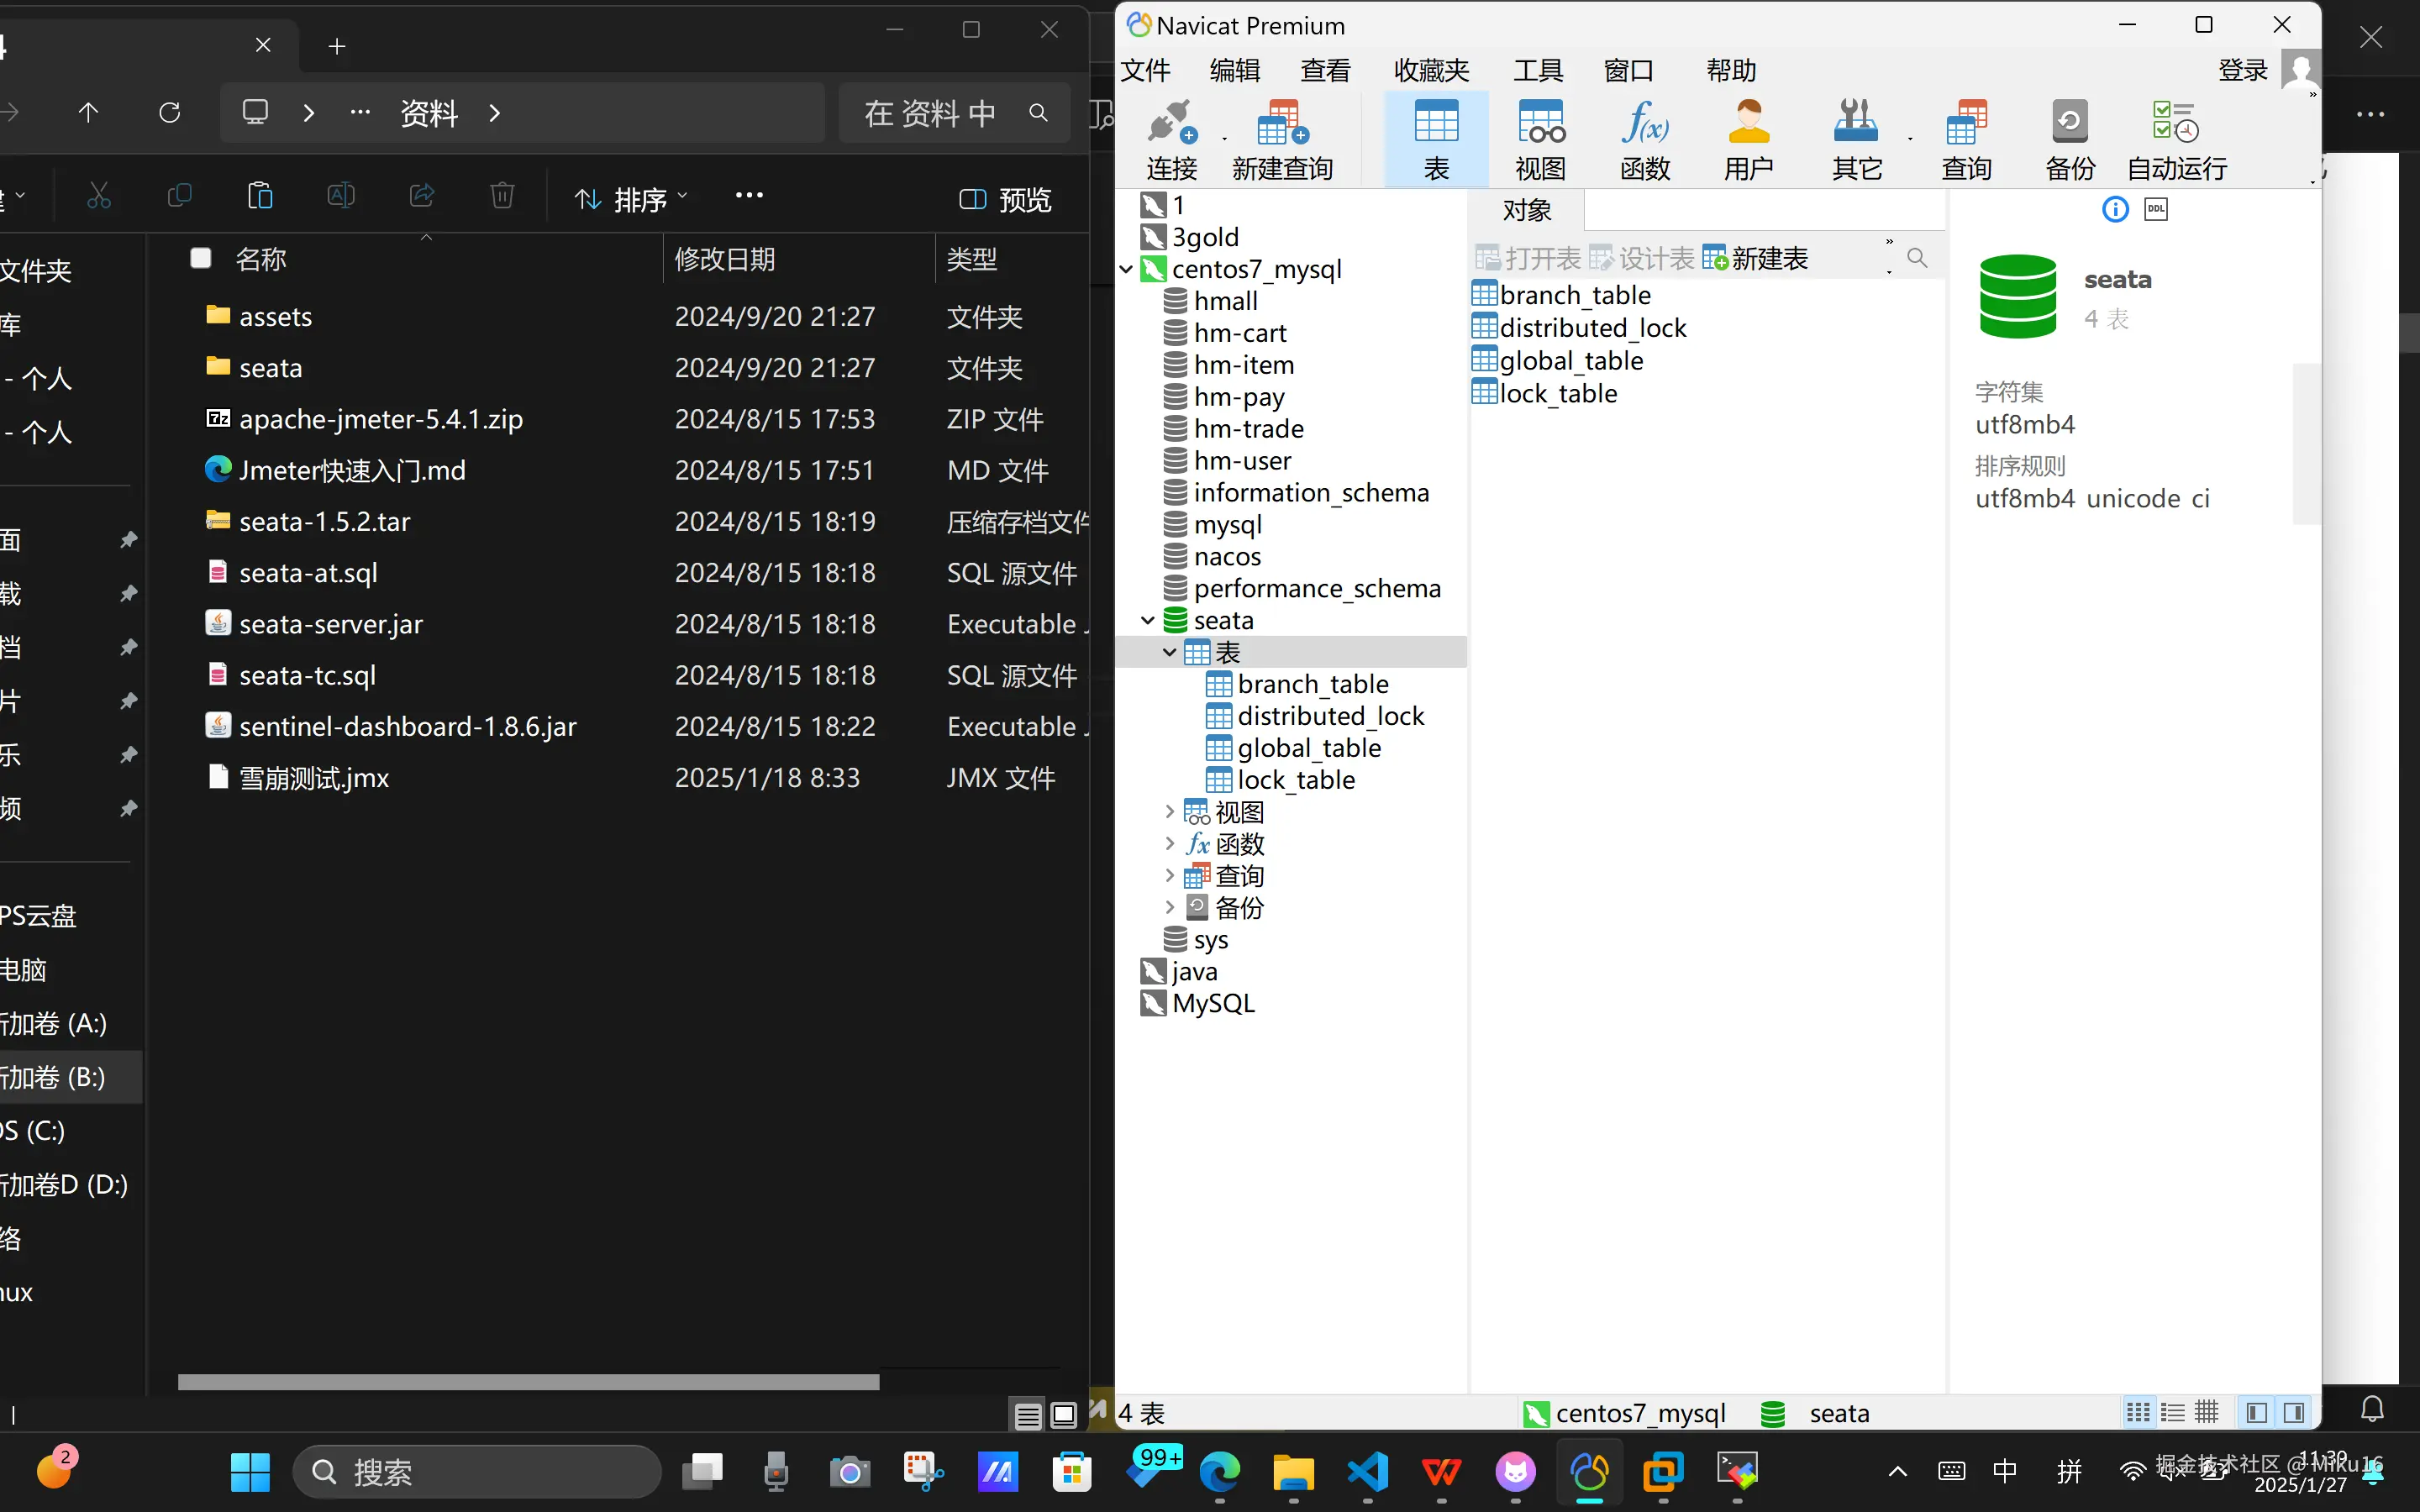Select the View icon in Navicat toolbar
This screenshot has height=1512, width=2420.
[1540, 123]
